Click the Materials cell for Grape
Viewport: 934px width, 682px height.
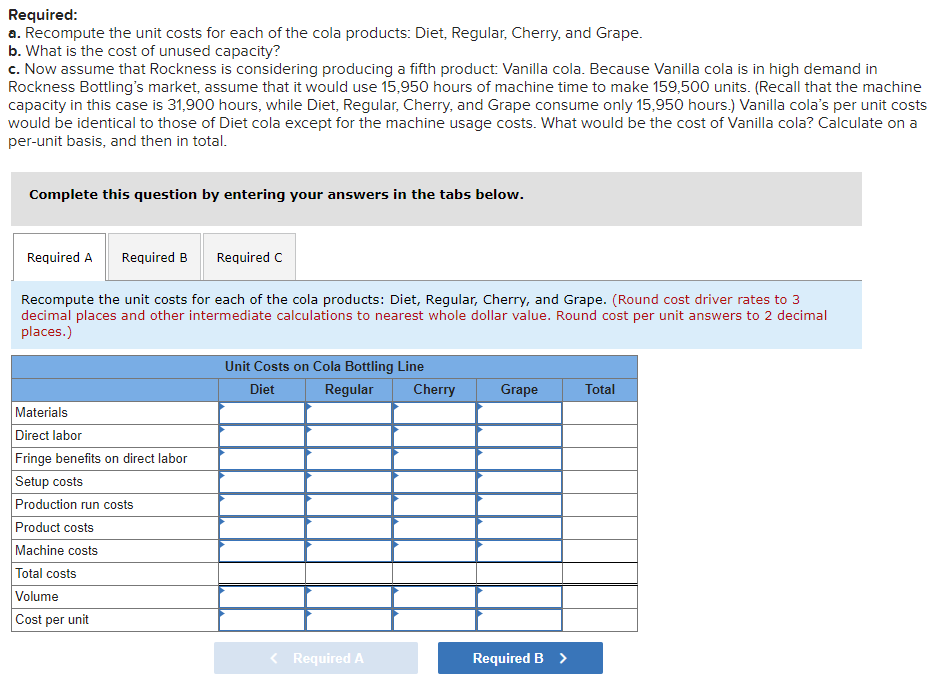coord(519,413)
